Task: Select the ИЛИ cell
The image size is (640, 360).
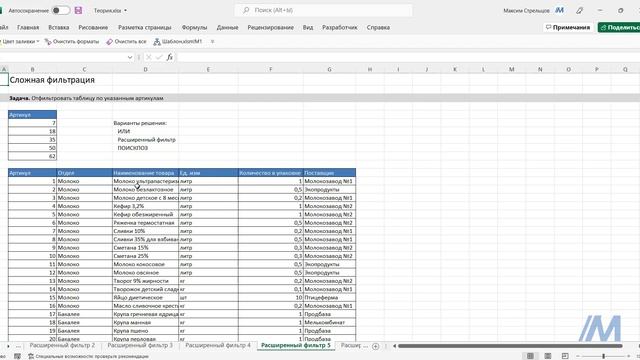Action: pos(145,131)
